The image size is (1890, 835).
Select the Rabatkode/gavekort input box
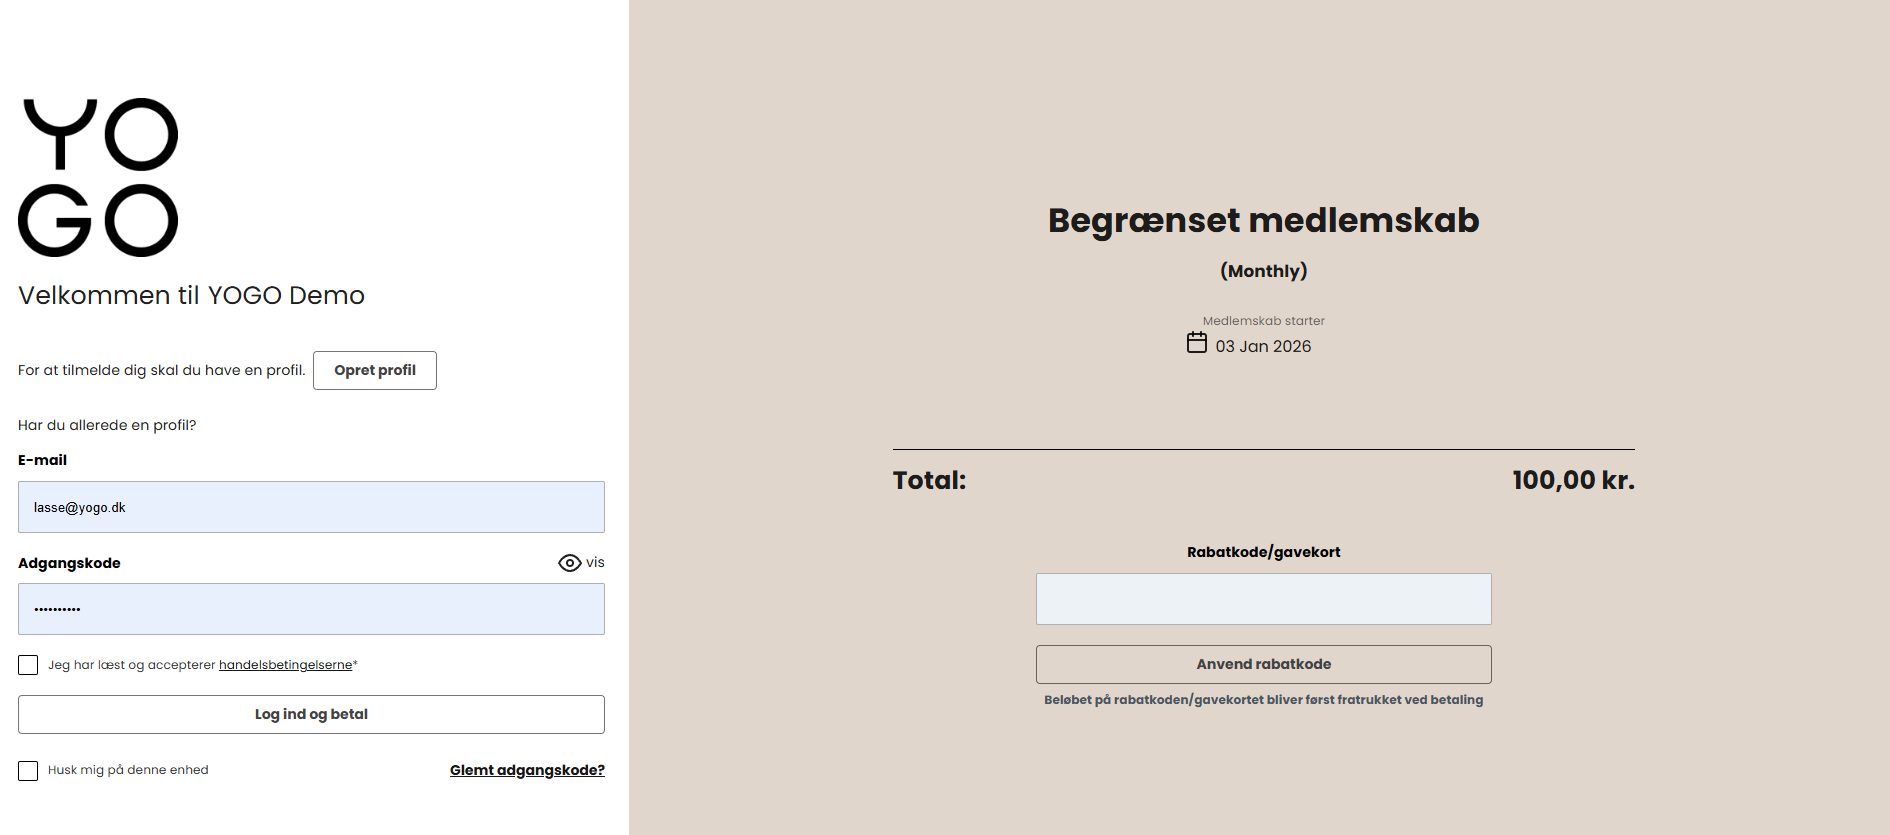[x=1263, y=599]
